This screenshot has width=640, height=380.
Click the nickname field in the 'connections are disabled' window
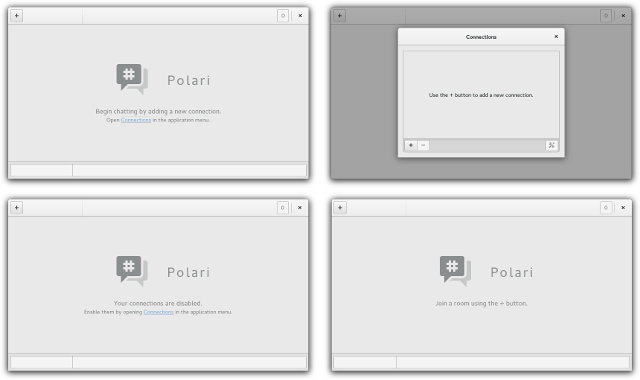(41, 362)
